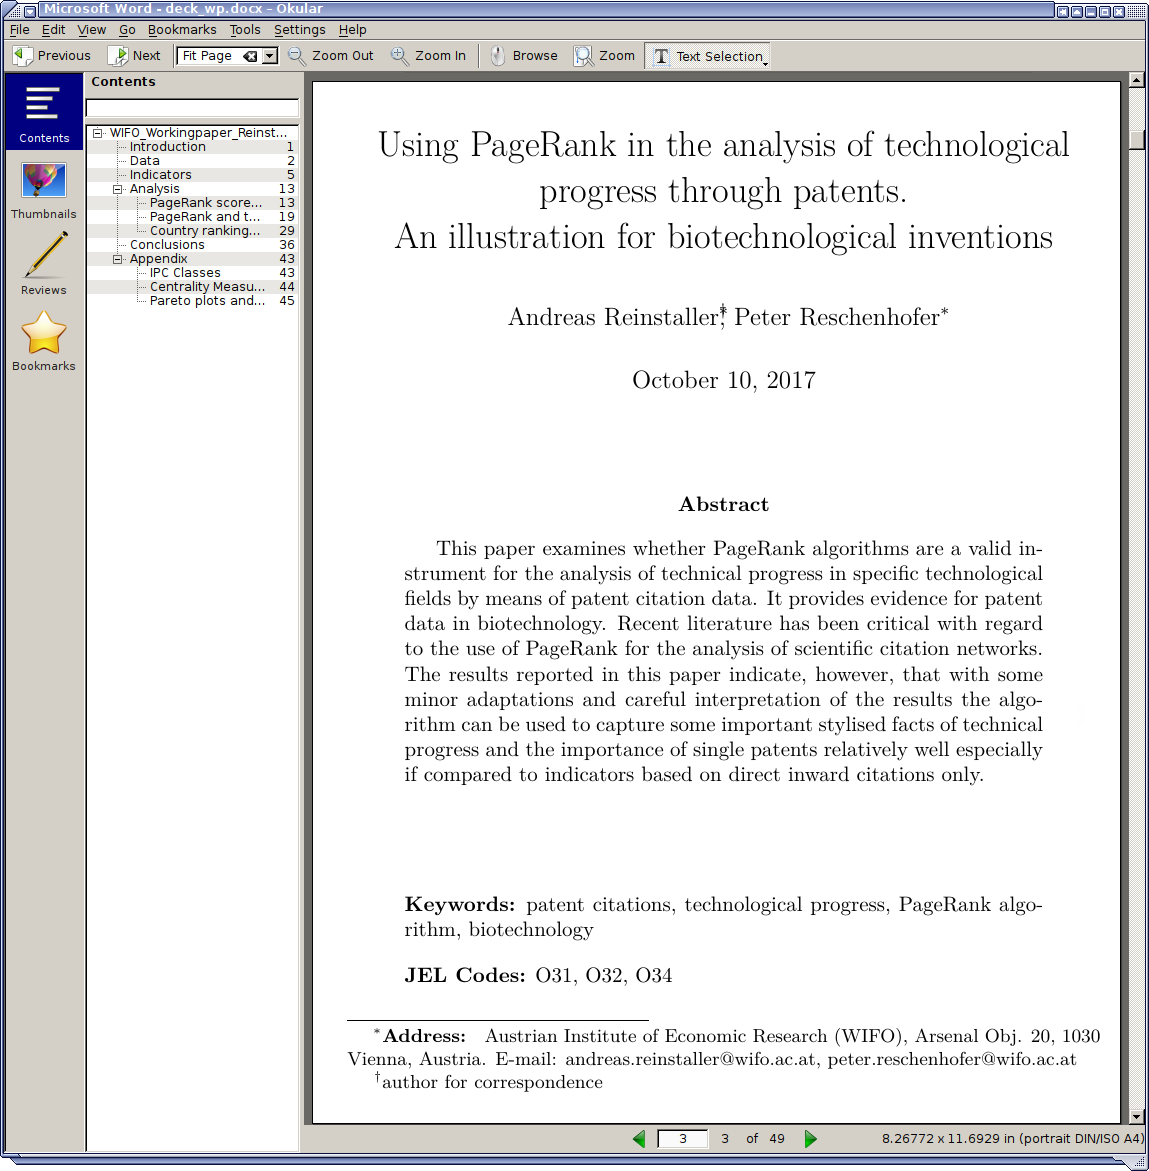1149x1171 pixels.
Task: Show the Contents sidebar panel
Action: click(x=44, y=112)
